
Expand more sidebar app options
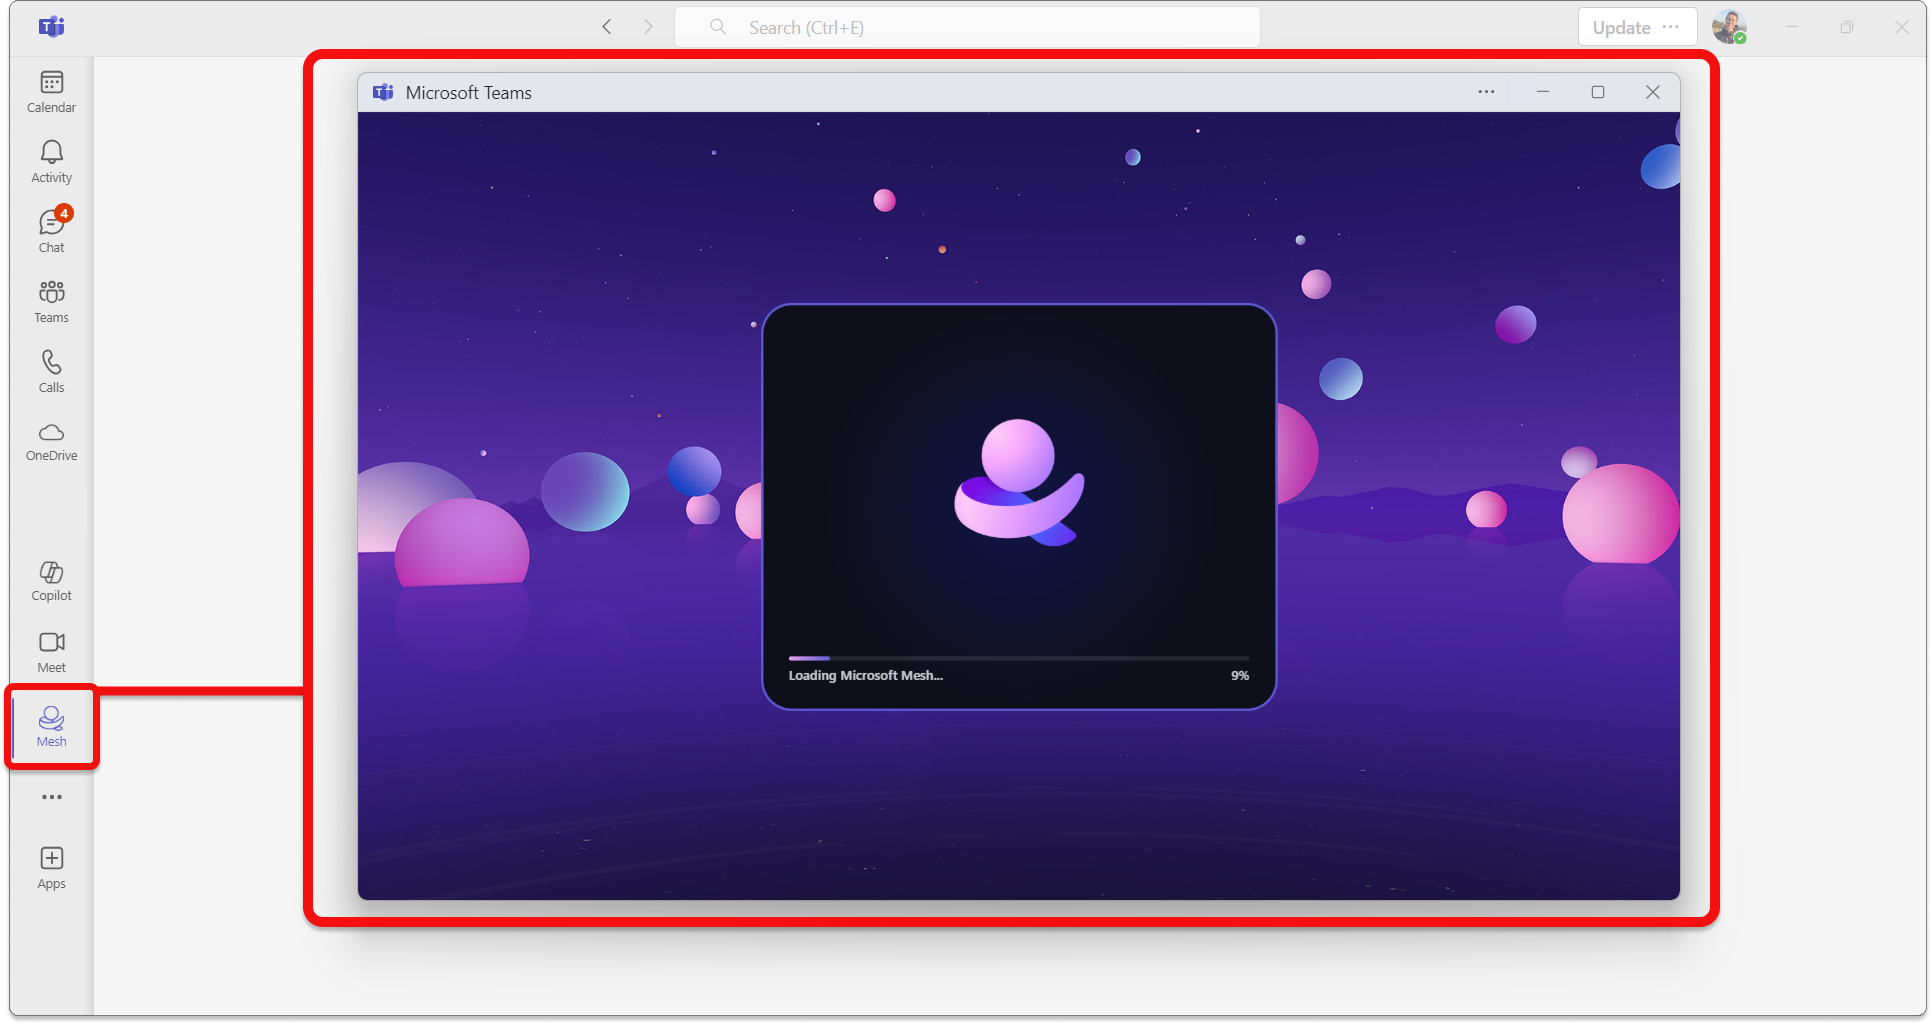tap(51, 796)
